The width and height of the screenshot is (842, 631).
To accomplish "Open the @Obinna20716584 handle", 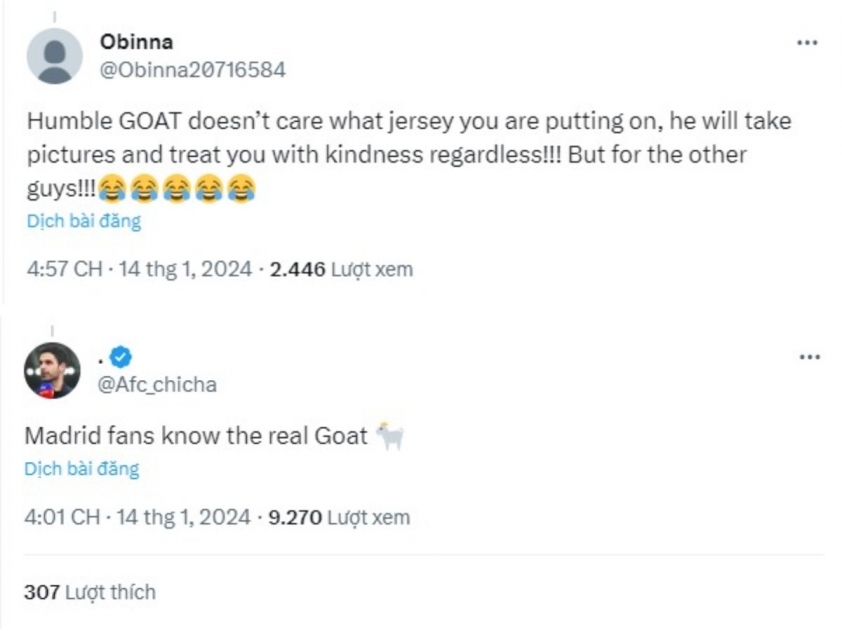I will 193,70.
